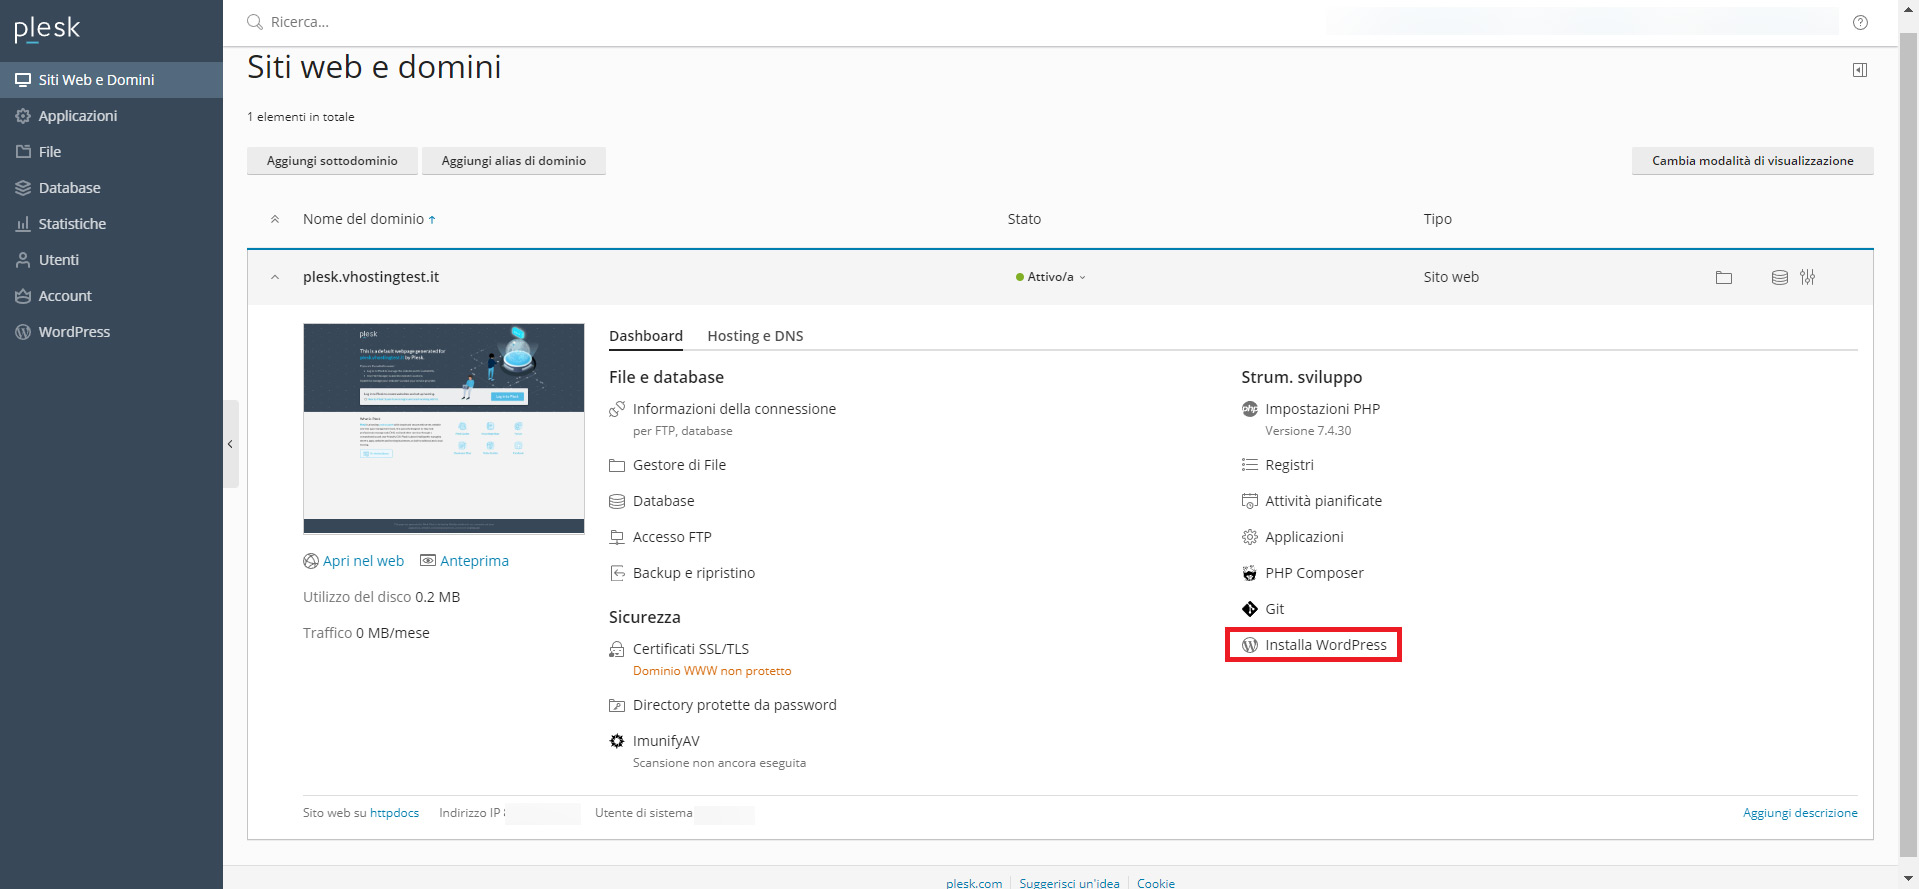Switch to the Dashboard tab

[646, 336]
